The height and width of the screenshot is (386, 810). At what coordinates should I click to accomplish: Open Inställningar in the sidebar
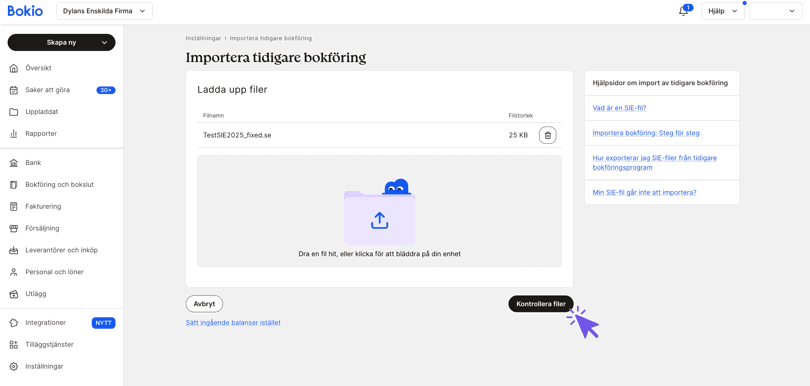(44, 366)
